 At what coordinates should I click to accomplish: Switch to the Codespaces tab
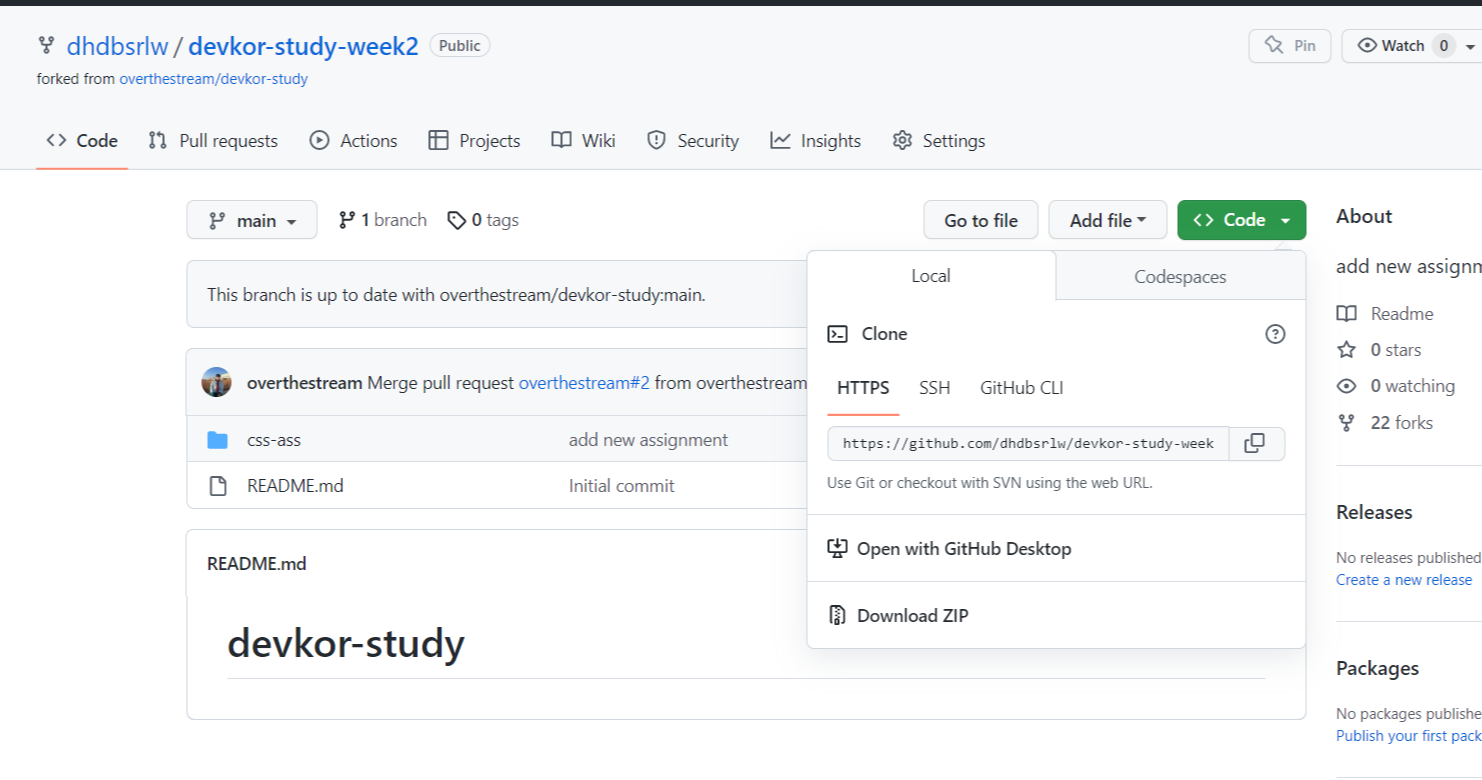coord(1180,277)
